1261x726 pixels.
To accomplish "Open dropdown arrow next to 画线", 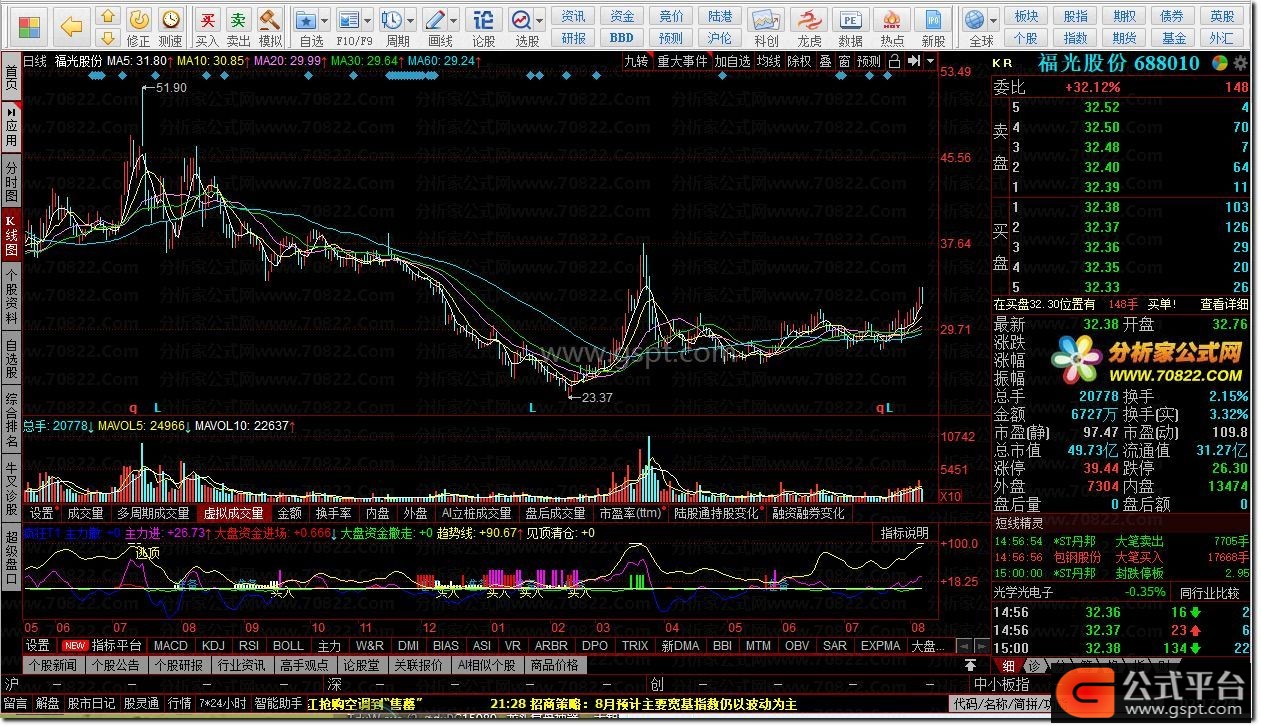I will (455, 19).
